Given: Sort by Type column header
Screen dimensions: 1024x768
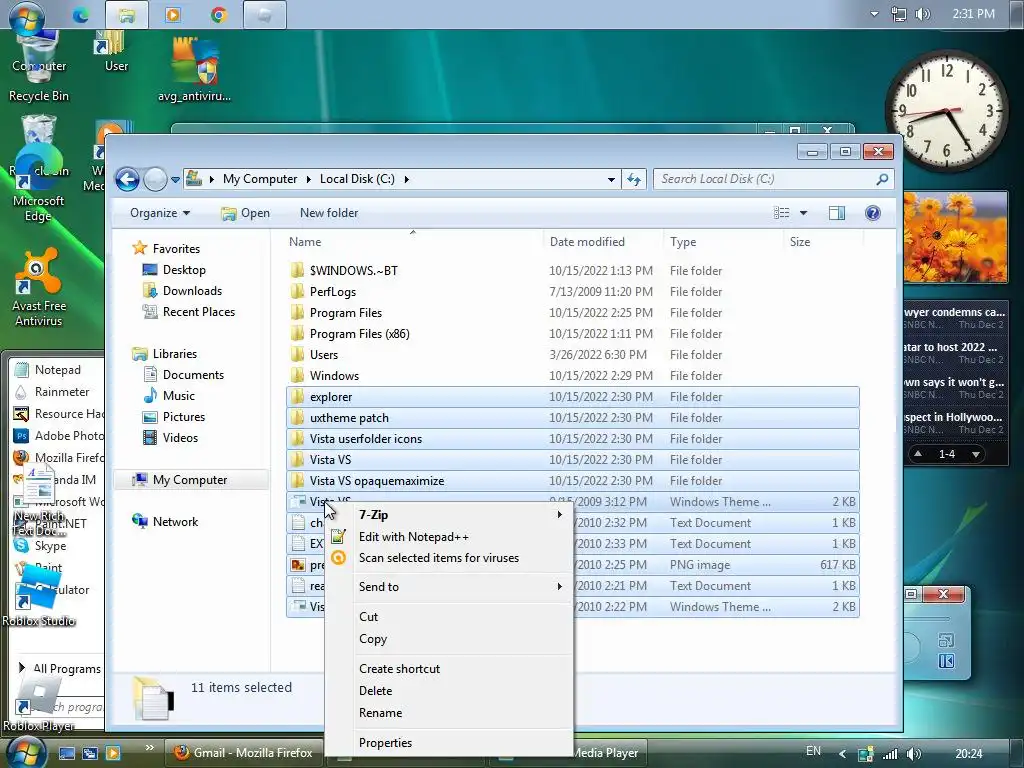Looking at the screenshot, I should pos(683,242).
